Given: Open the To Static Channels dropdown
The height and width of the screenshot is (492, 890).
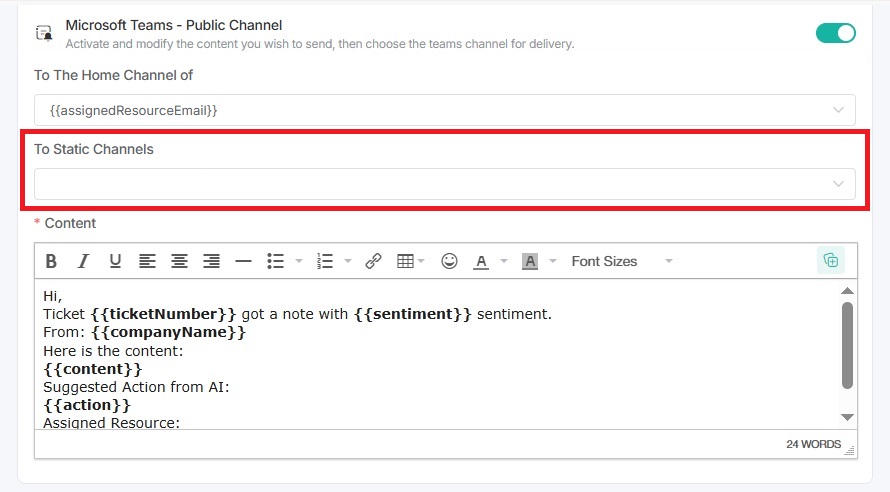Looking at the screenshot, I should pyautogui.click(x=444, y=184).
